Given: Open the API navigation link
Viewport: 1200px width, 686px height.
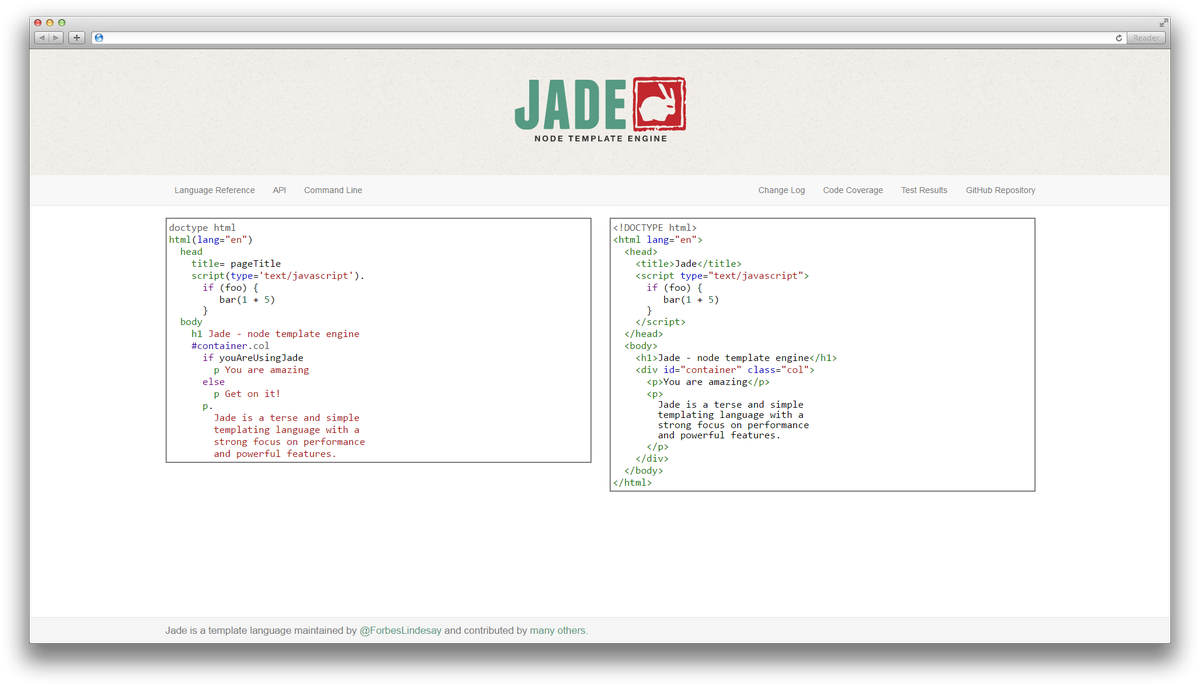Looking at the screenshot, I should click(x=279, y=190).
